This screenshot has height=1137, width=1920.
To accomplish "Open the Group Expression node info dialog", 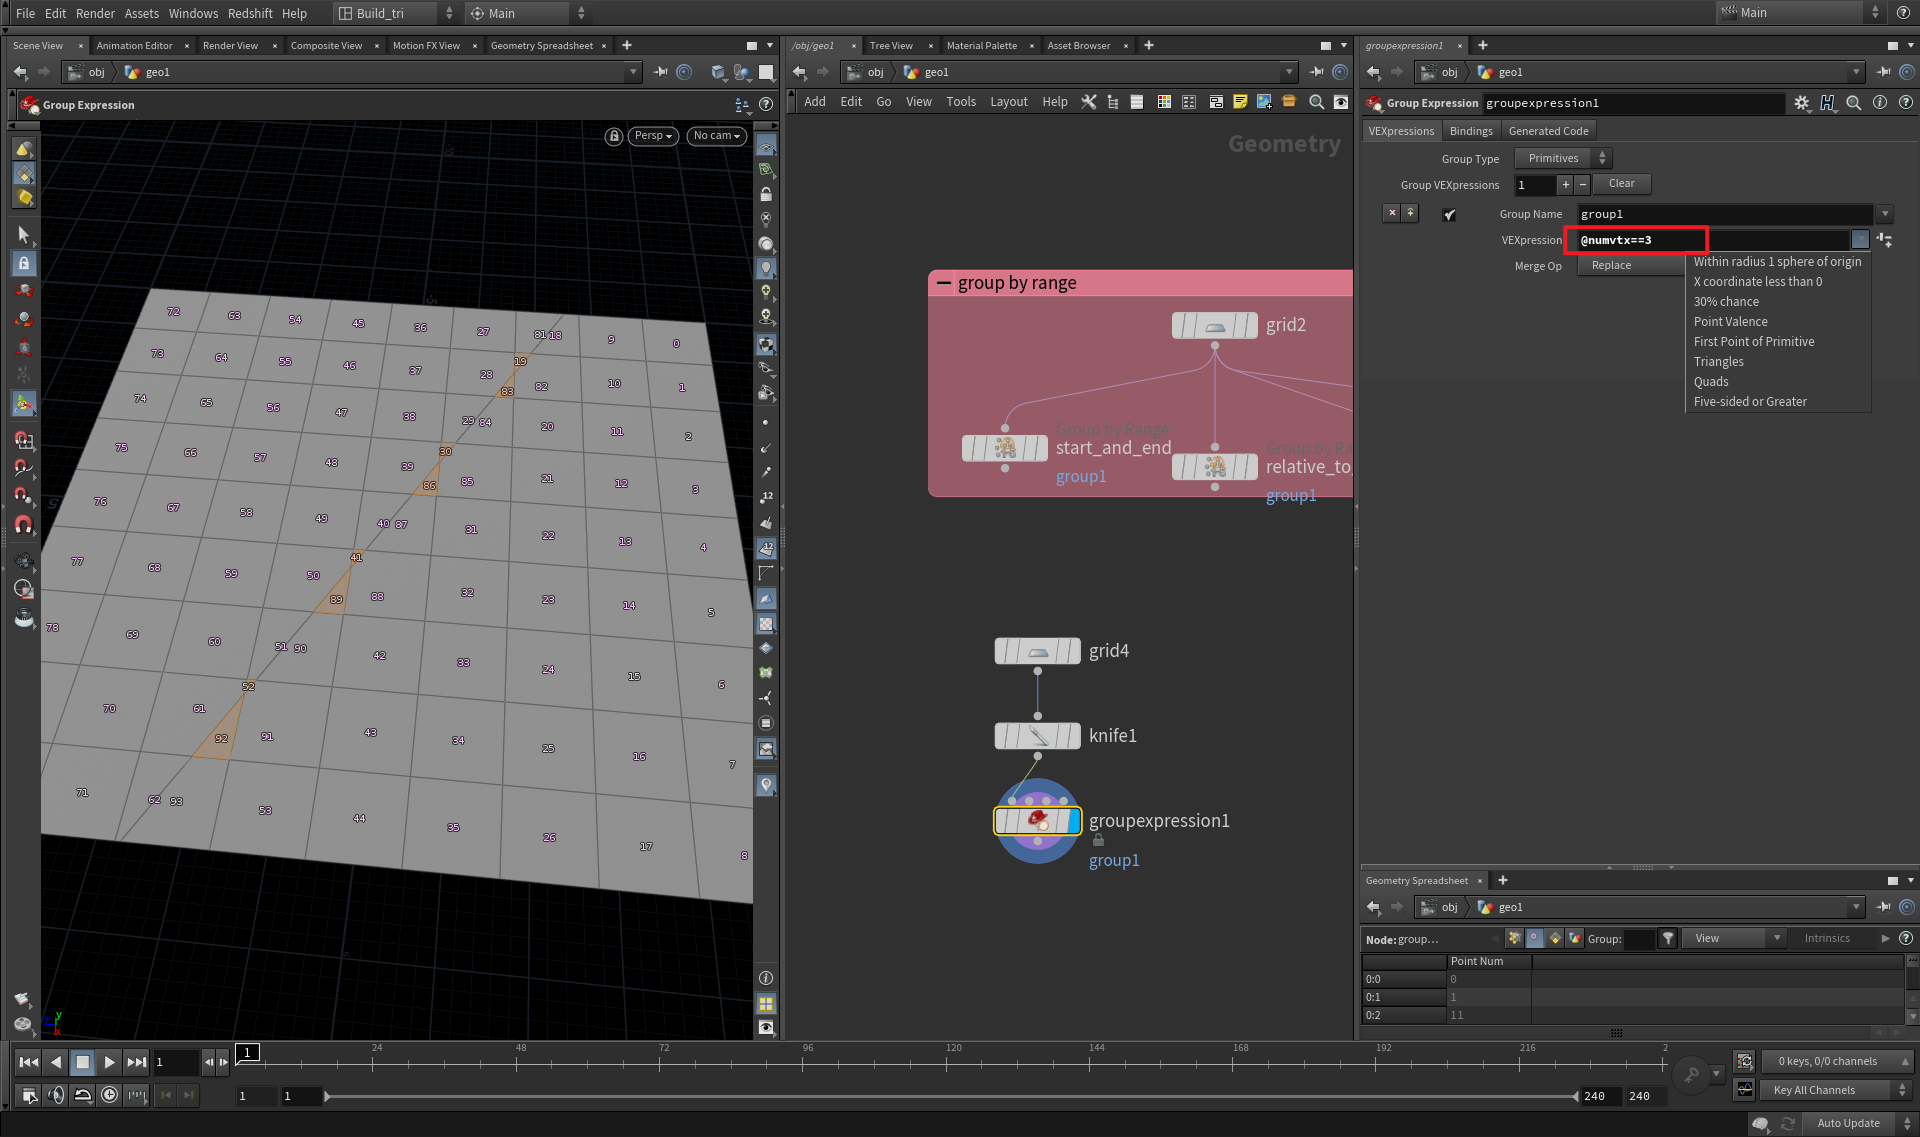I will click(x=1879, y=102).
